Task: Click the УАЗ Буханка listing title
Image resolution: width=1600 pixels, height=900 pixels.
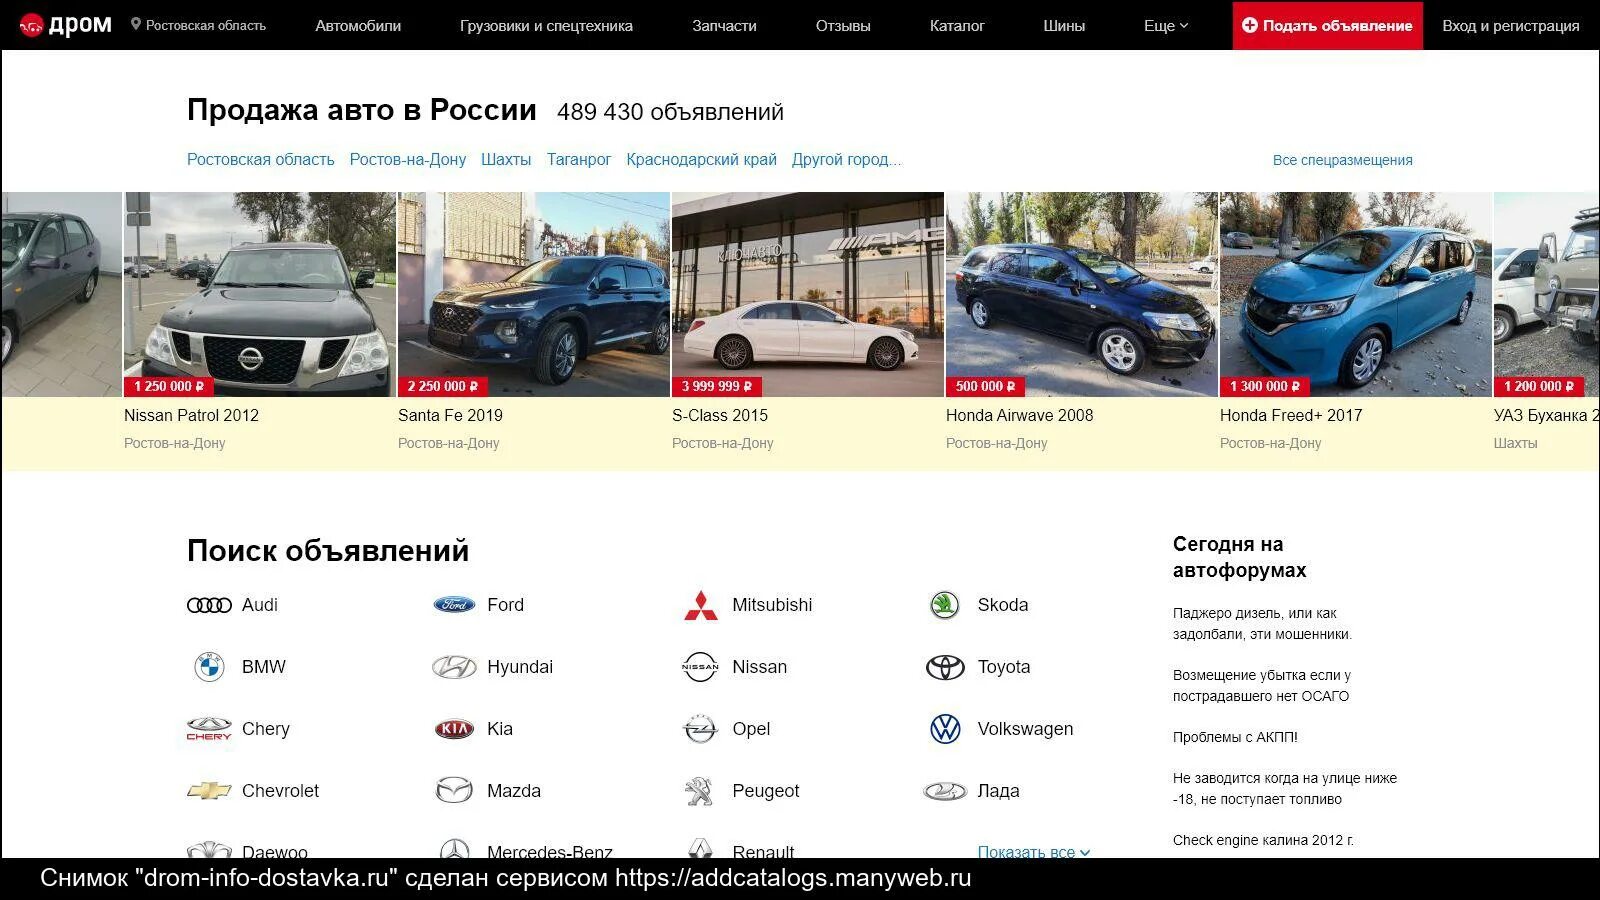Action: 1546,415
